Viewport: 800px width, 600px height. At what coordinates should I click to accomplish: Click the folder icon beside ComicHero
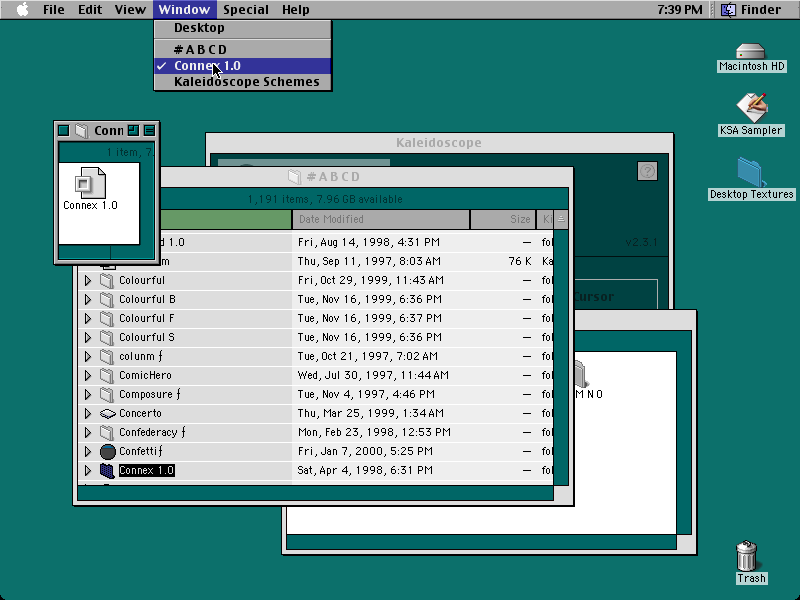(107, 376)
